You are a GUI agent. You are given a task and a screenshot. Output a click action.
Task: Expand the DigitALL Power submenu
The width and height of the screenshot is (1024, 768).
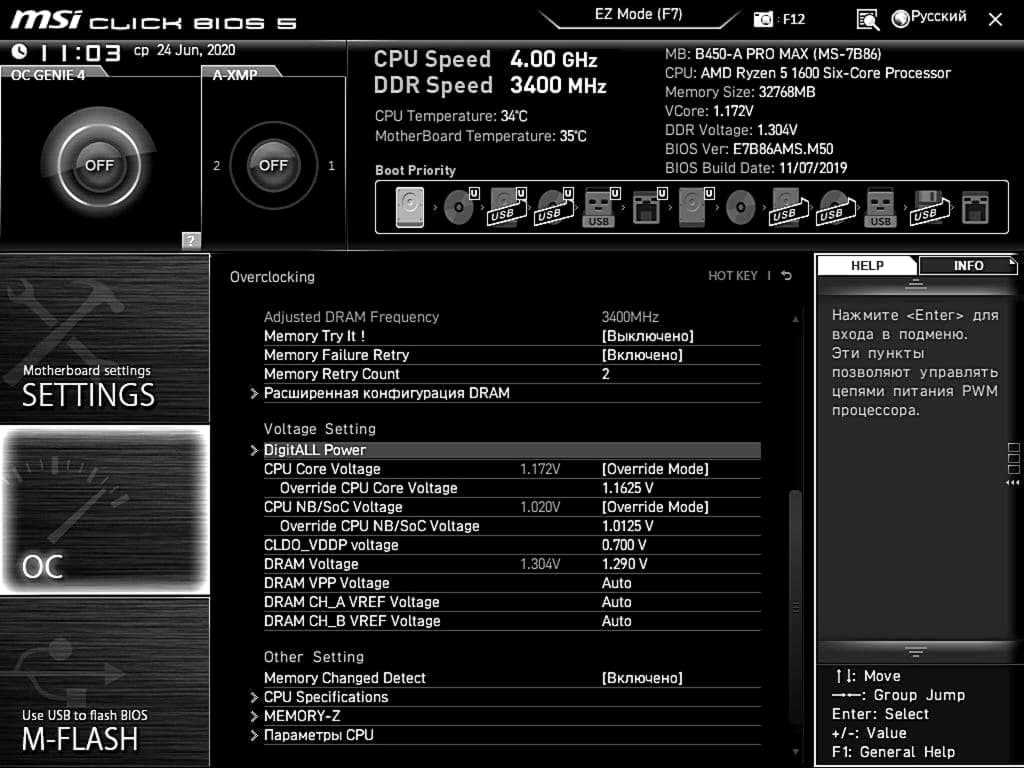click(315, 450)
